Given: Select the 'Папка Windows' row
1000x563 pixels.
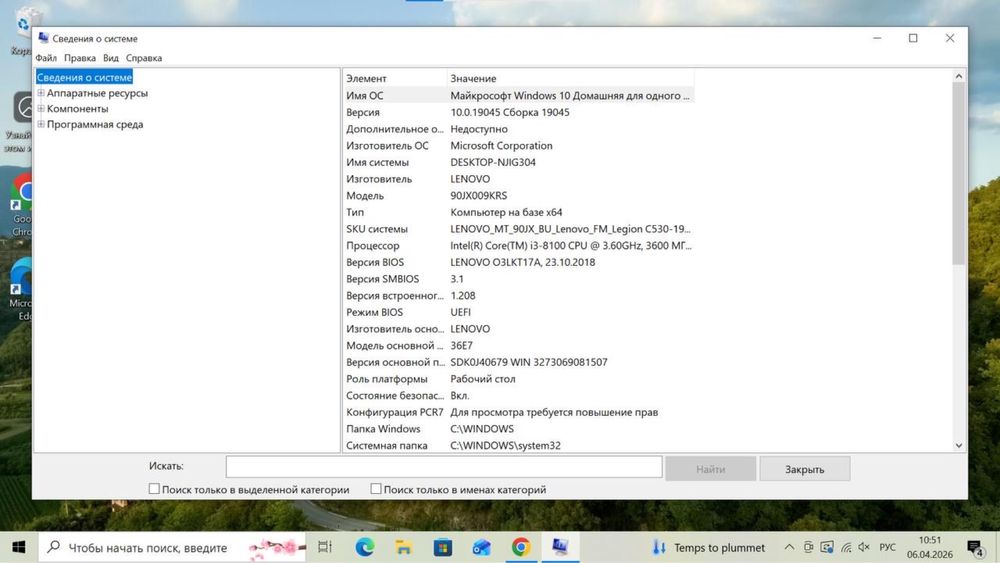Looking at the screenshot, I should click(x=518, y=428).
